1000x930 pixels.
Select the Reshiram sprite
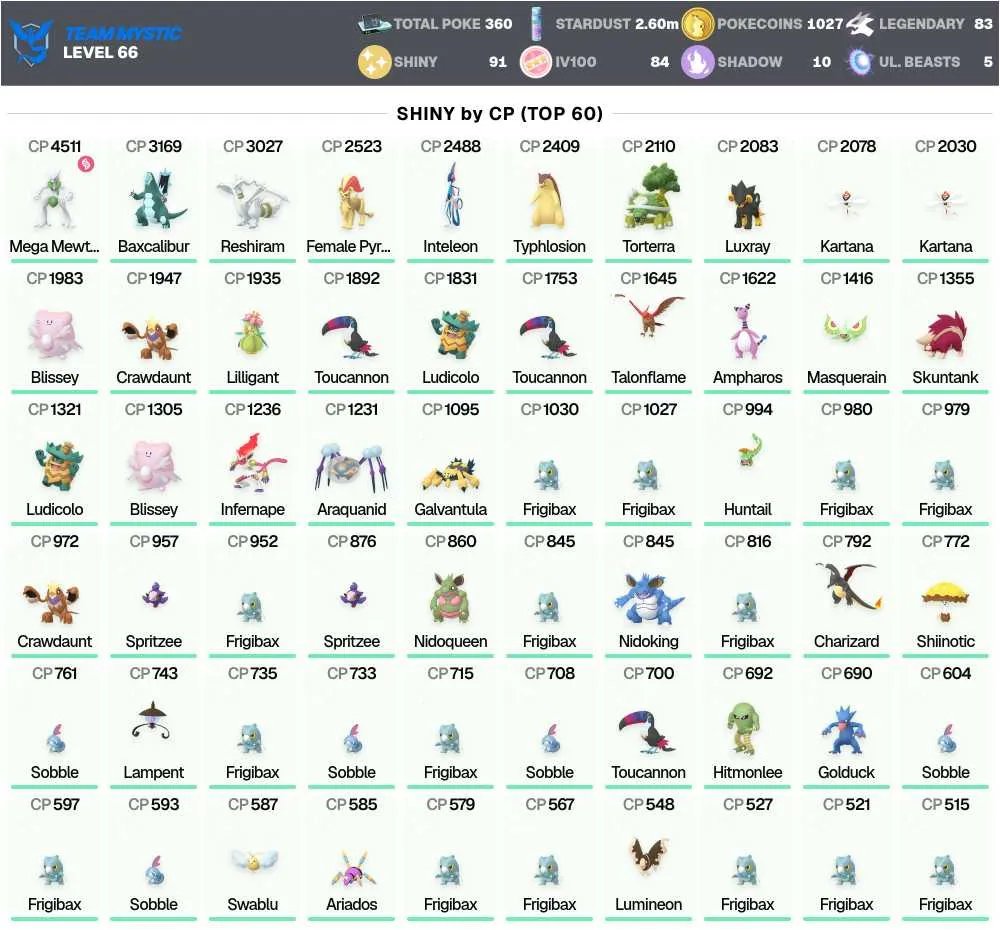coord(253,202)
